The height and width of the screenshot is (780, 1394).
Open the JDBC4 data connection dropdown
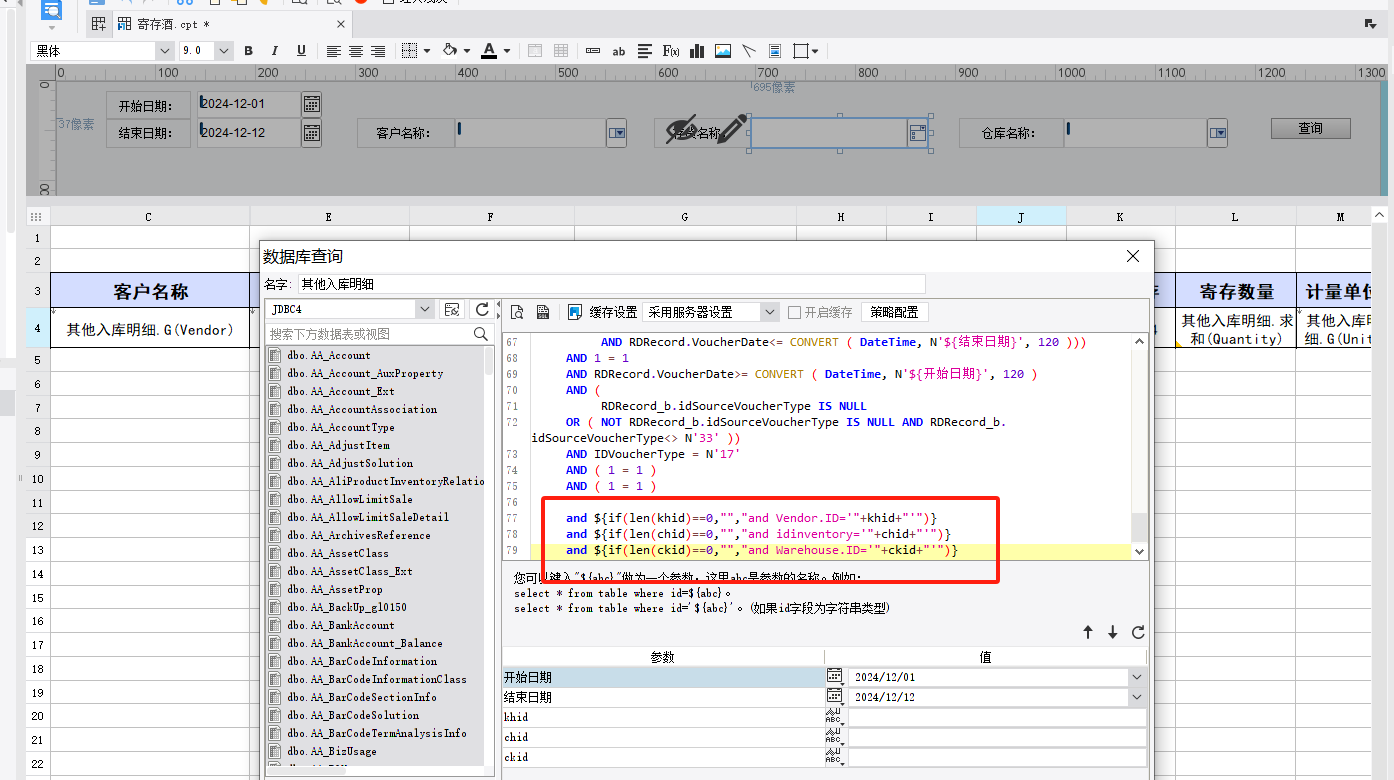tap(425, 310)
